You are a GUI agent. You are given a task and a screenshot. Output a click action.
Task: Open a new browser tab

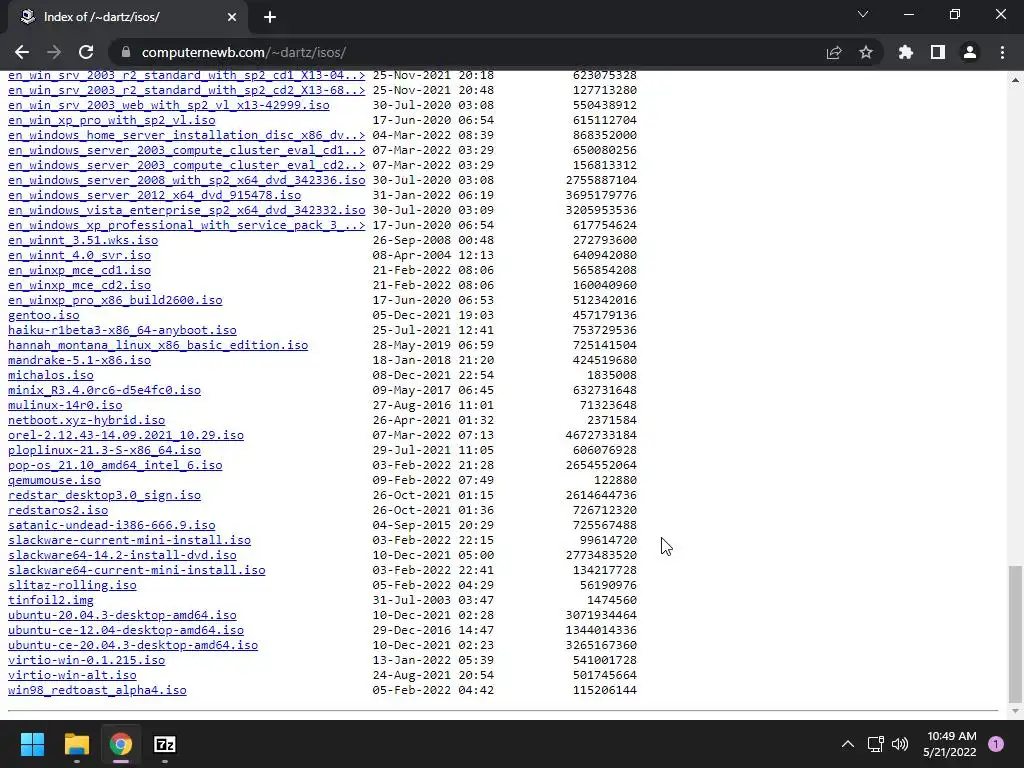coord(270,17)
